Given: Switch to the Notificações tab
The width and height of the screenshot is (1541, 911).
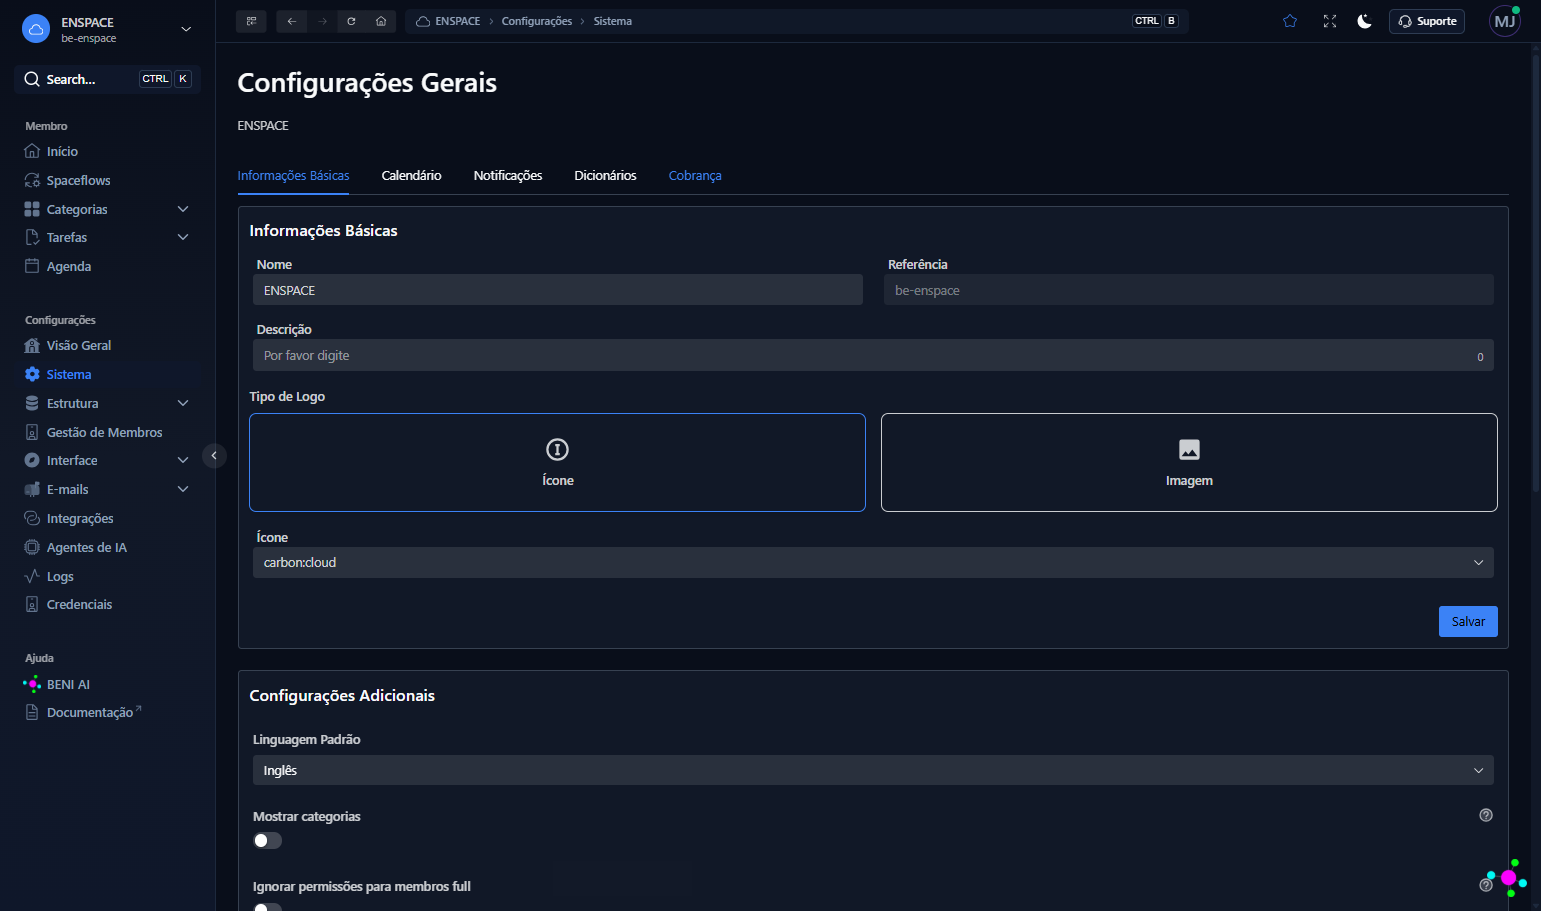Looking at the screenshot, I should click(x=508, y=175).
